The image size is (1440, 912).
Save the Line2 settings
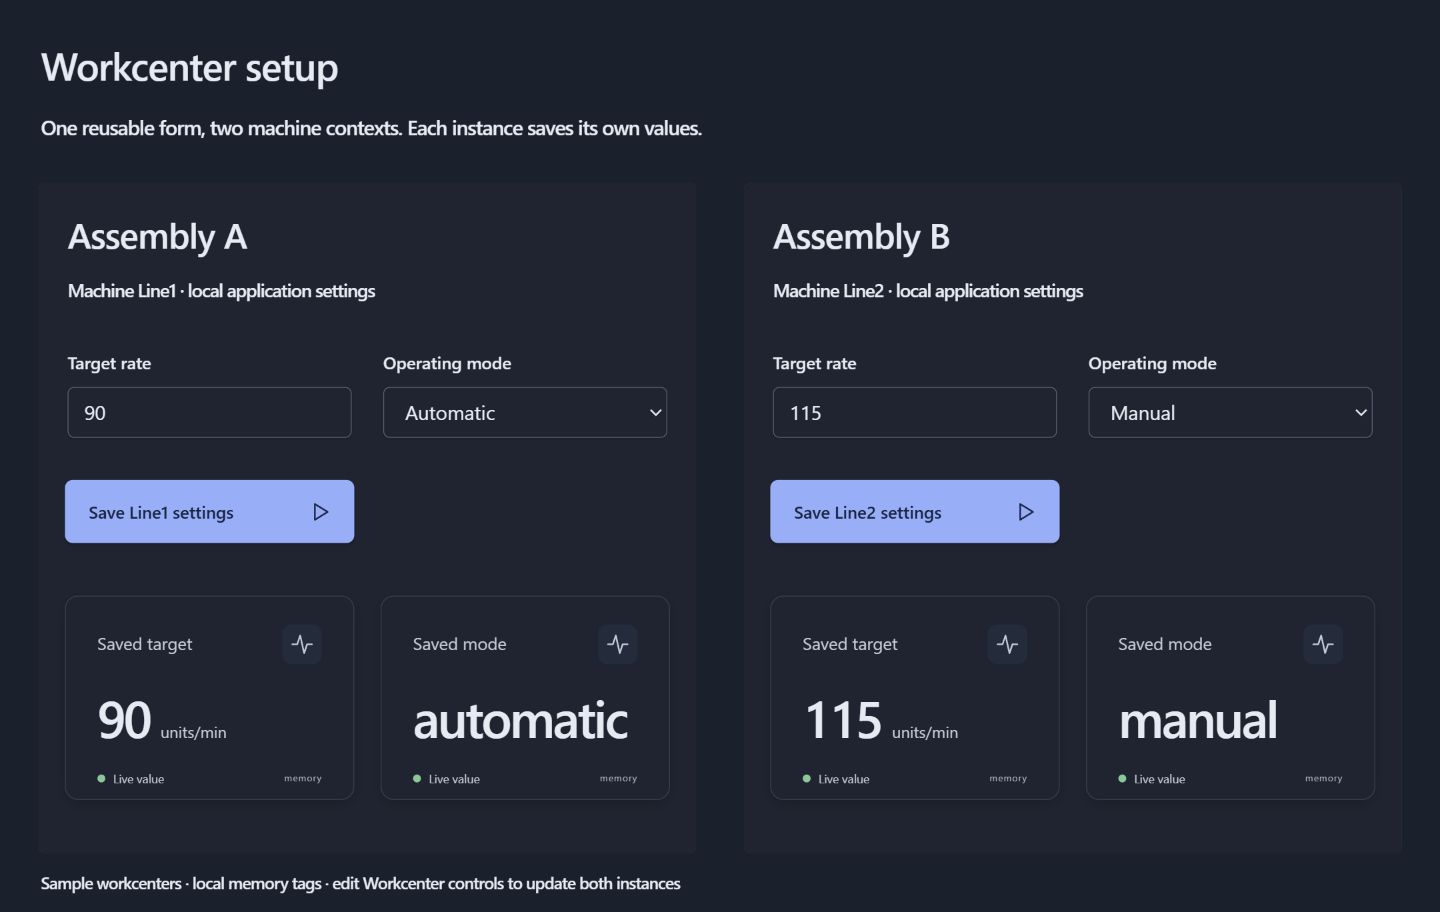[x=914, y=511]
